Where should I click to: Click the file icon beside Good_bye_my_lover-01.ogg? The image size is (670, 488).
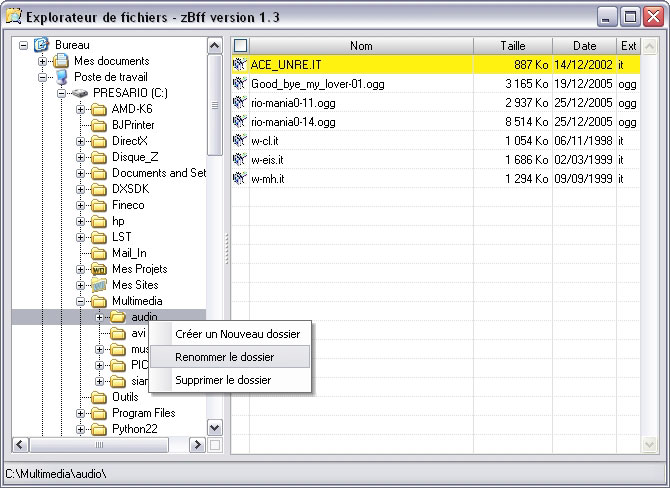coord(240,83)
